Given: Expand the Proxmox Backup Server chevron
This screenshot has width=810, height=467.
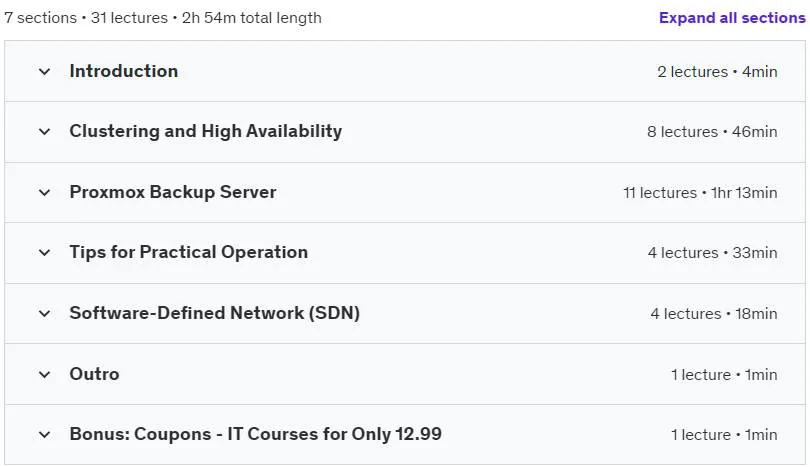Looking at the screenshot, I should click(44, 193).
